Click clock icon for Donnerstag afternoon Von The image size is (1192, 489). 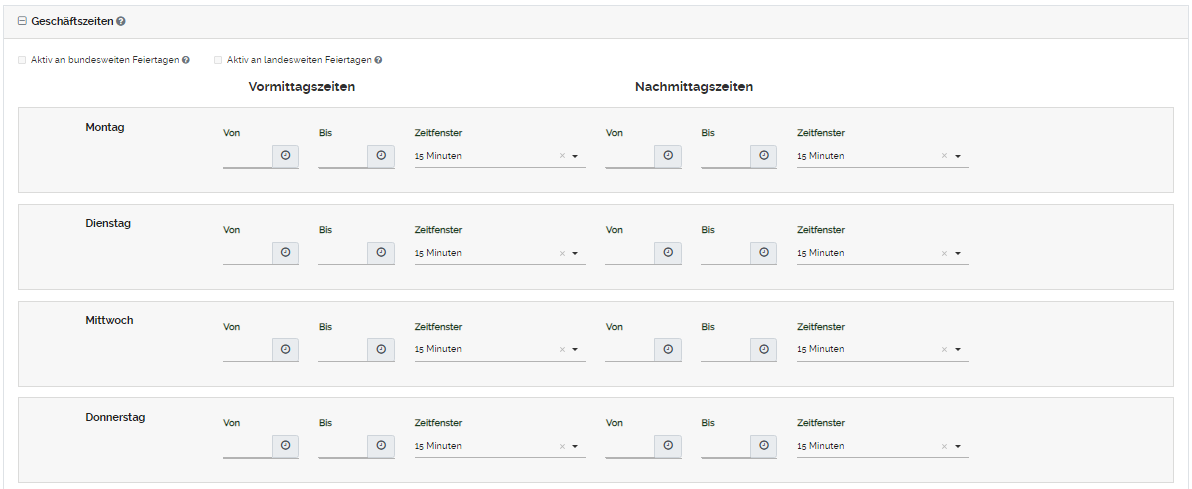pyautogui.click(x=668, y=446)
